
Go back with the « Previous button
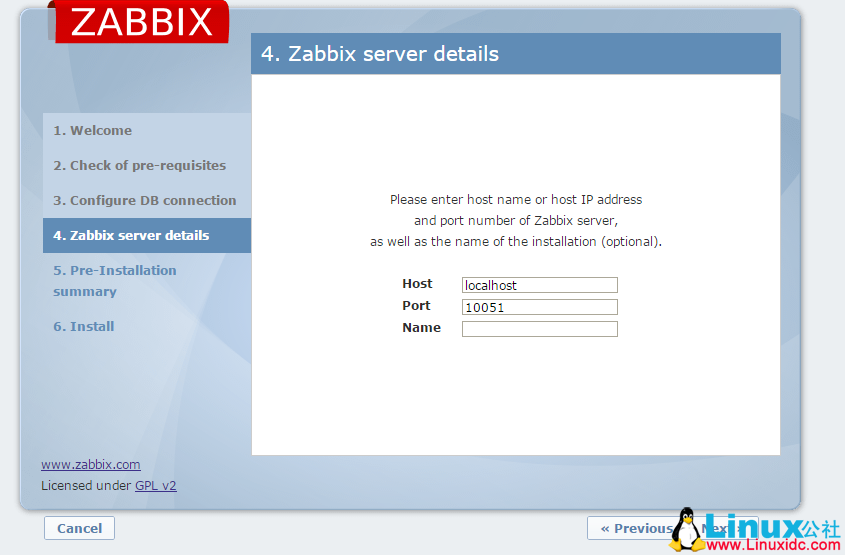[x=635, y=528]
